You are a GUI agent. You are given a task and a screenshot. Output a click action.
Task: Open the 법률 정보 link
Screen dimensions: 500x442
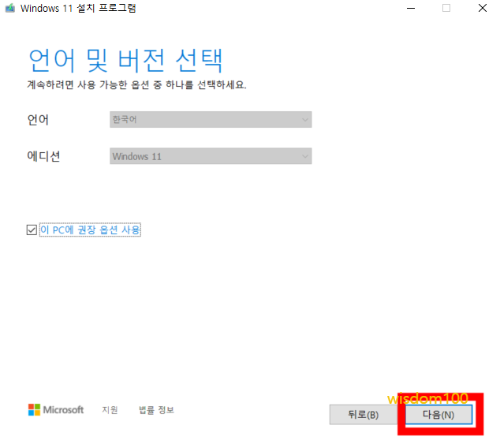156,410
